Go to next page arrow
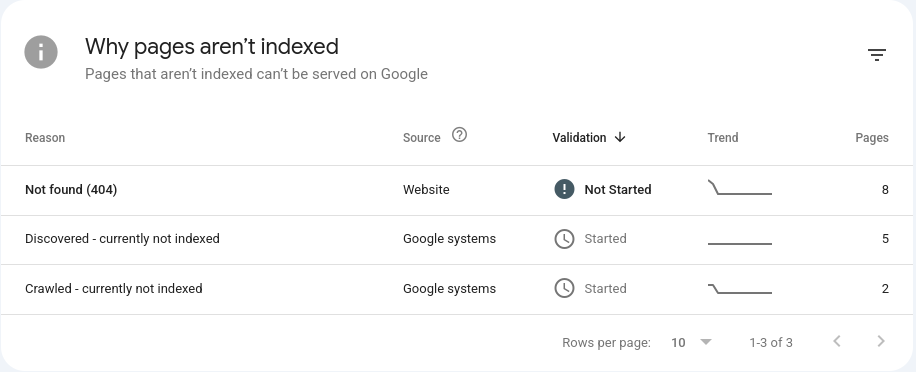Viewport: 916px width, 372px height. [881, 341]
